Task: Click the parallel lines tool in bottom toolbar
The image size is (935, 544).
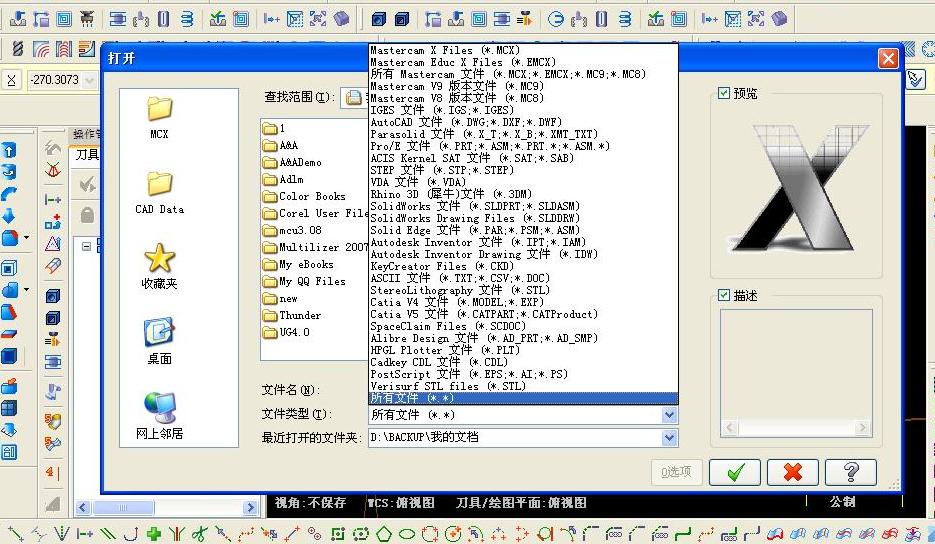Action: click(108, 534)
